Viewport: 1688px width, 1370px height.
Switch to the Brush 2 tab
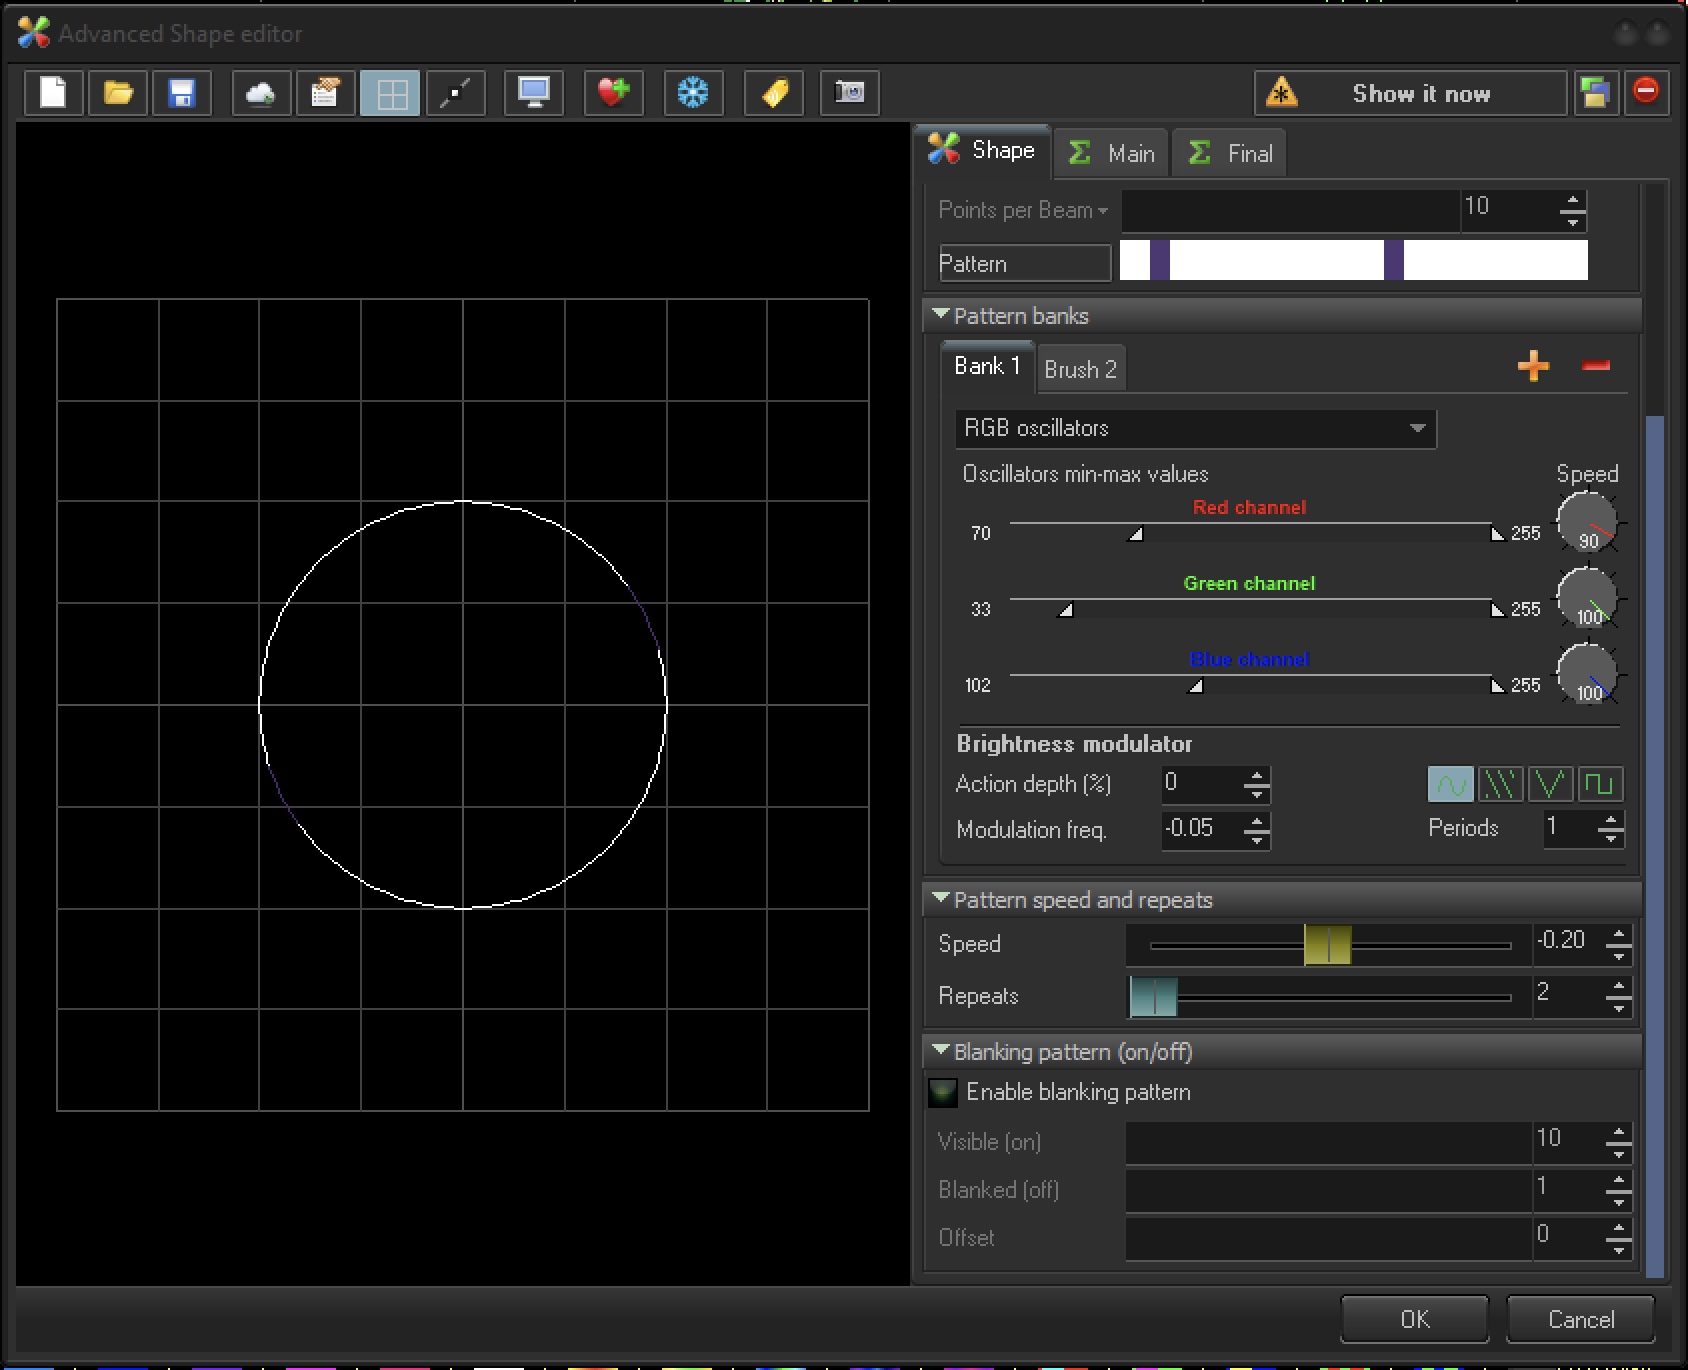1080,370
